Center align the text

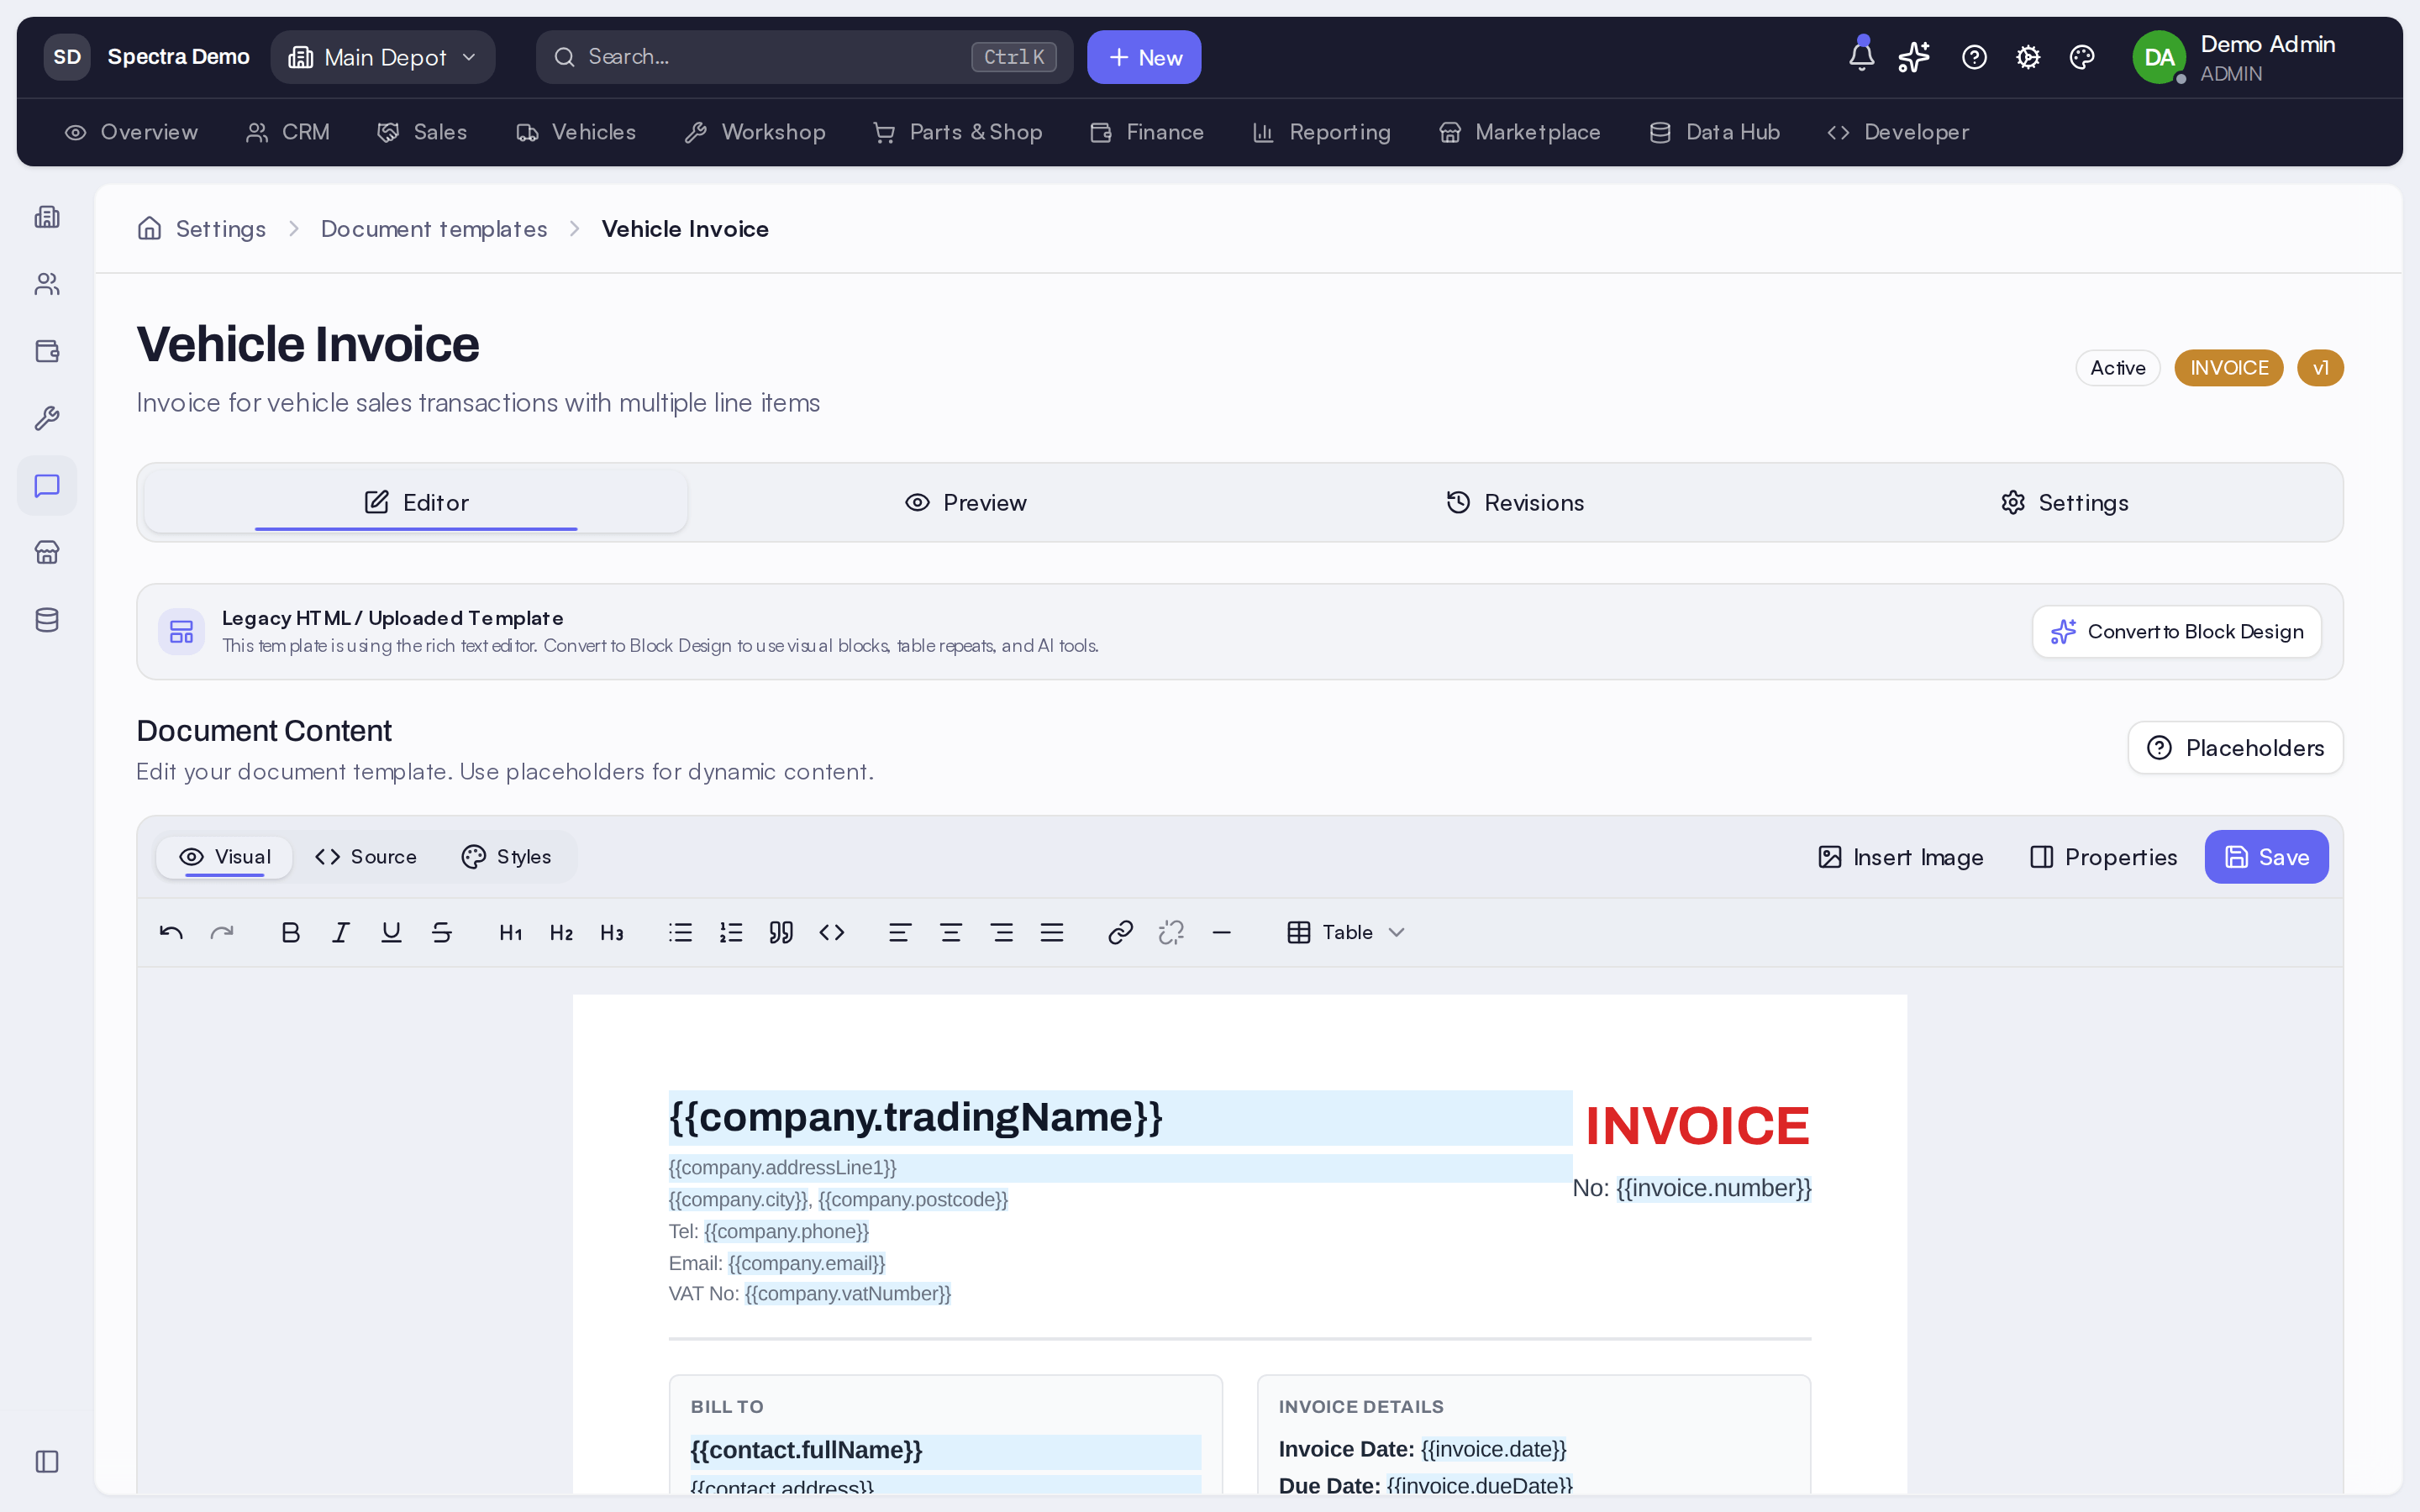coord(950,932)
